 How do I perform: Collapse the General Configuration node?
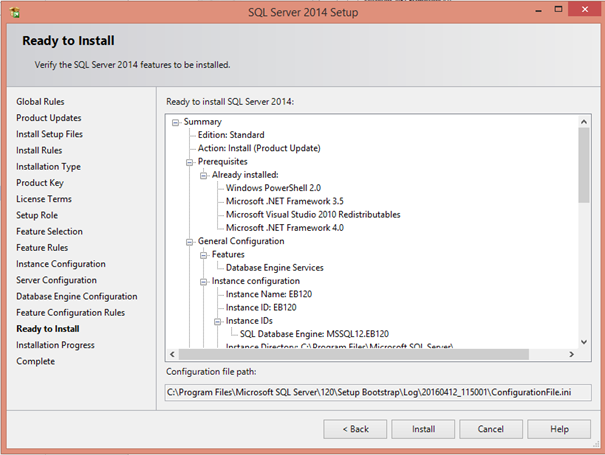pos(189,242)
